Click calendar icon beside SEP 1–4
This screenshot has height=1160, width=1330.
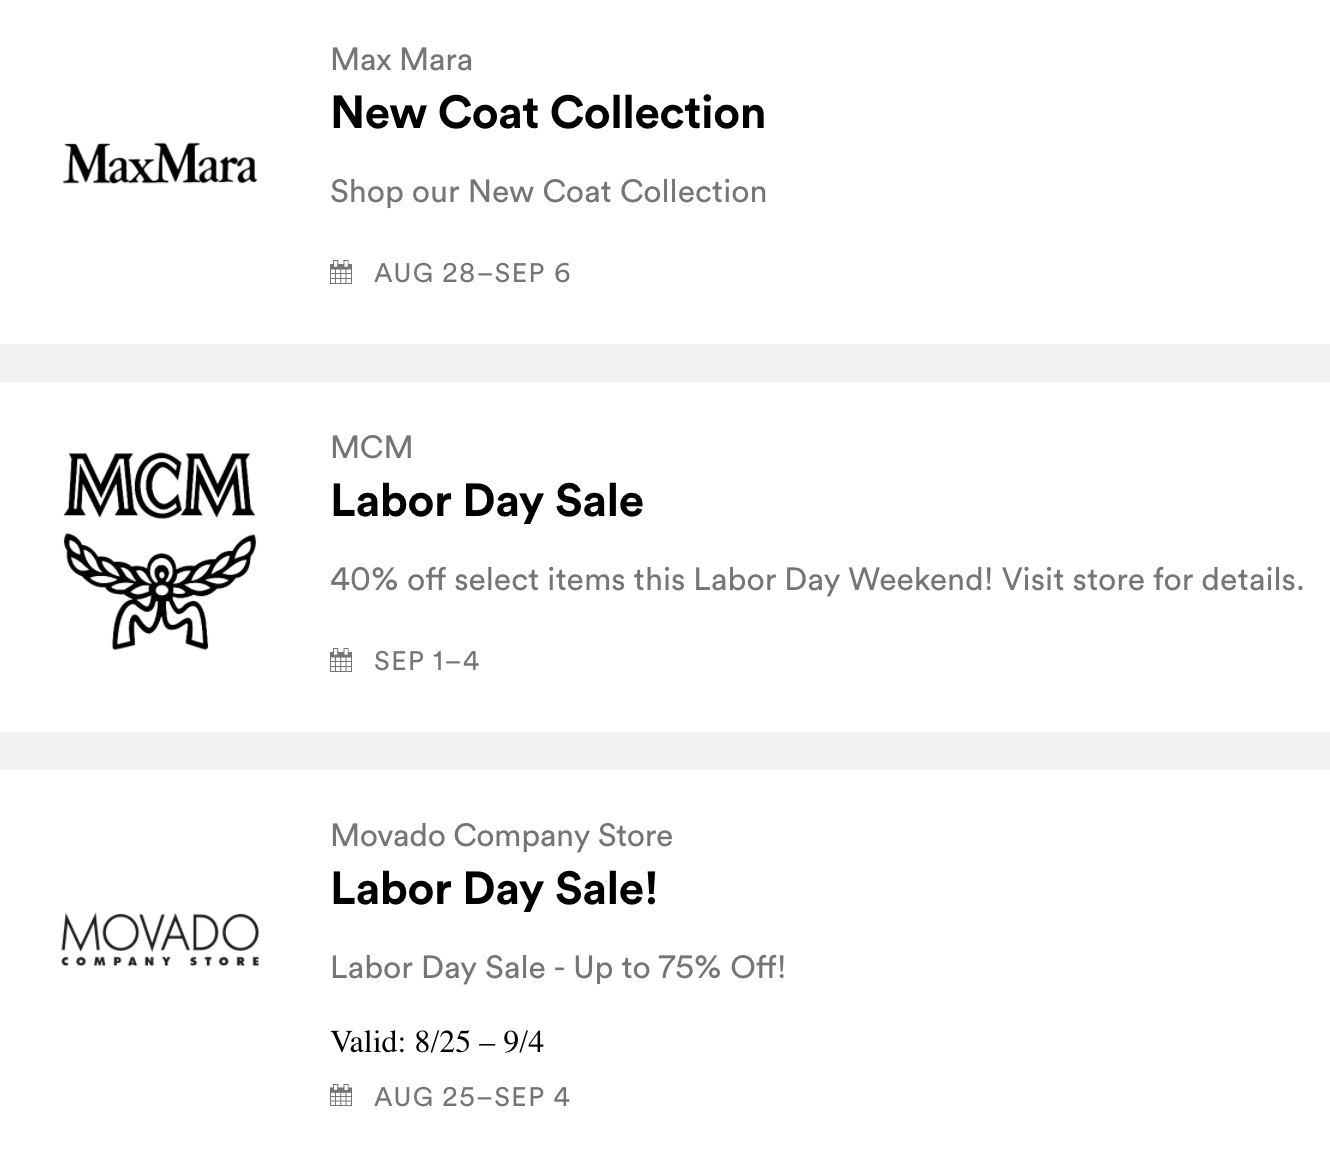(x=341, y=661)
